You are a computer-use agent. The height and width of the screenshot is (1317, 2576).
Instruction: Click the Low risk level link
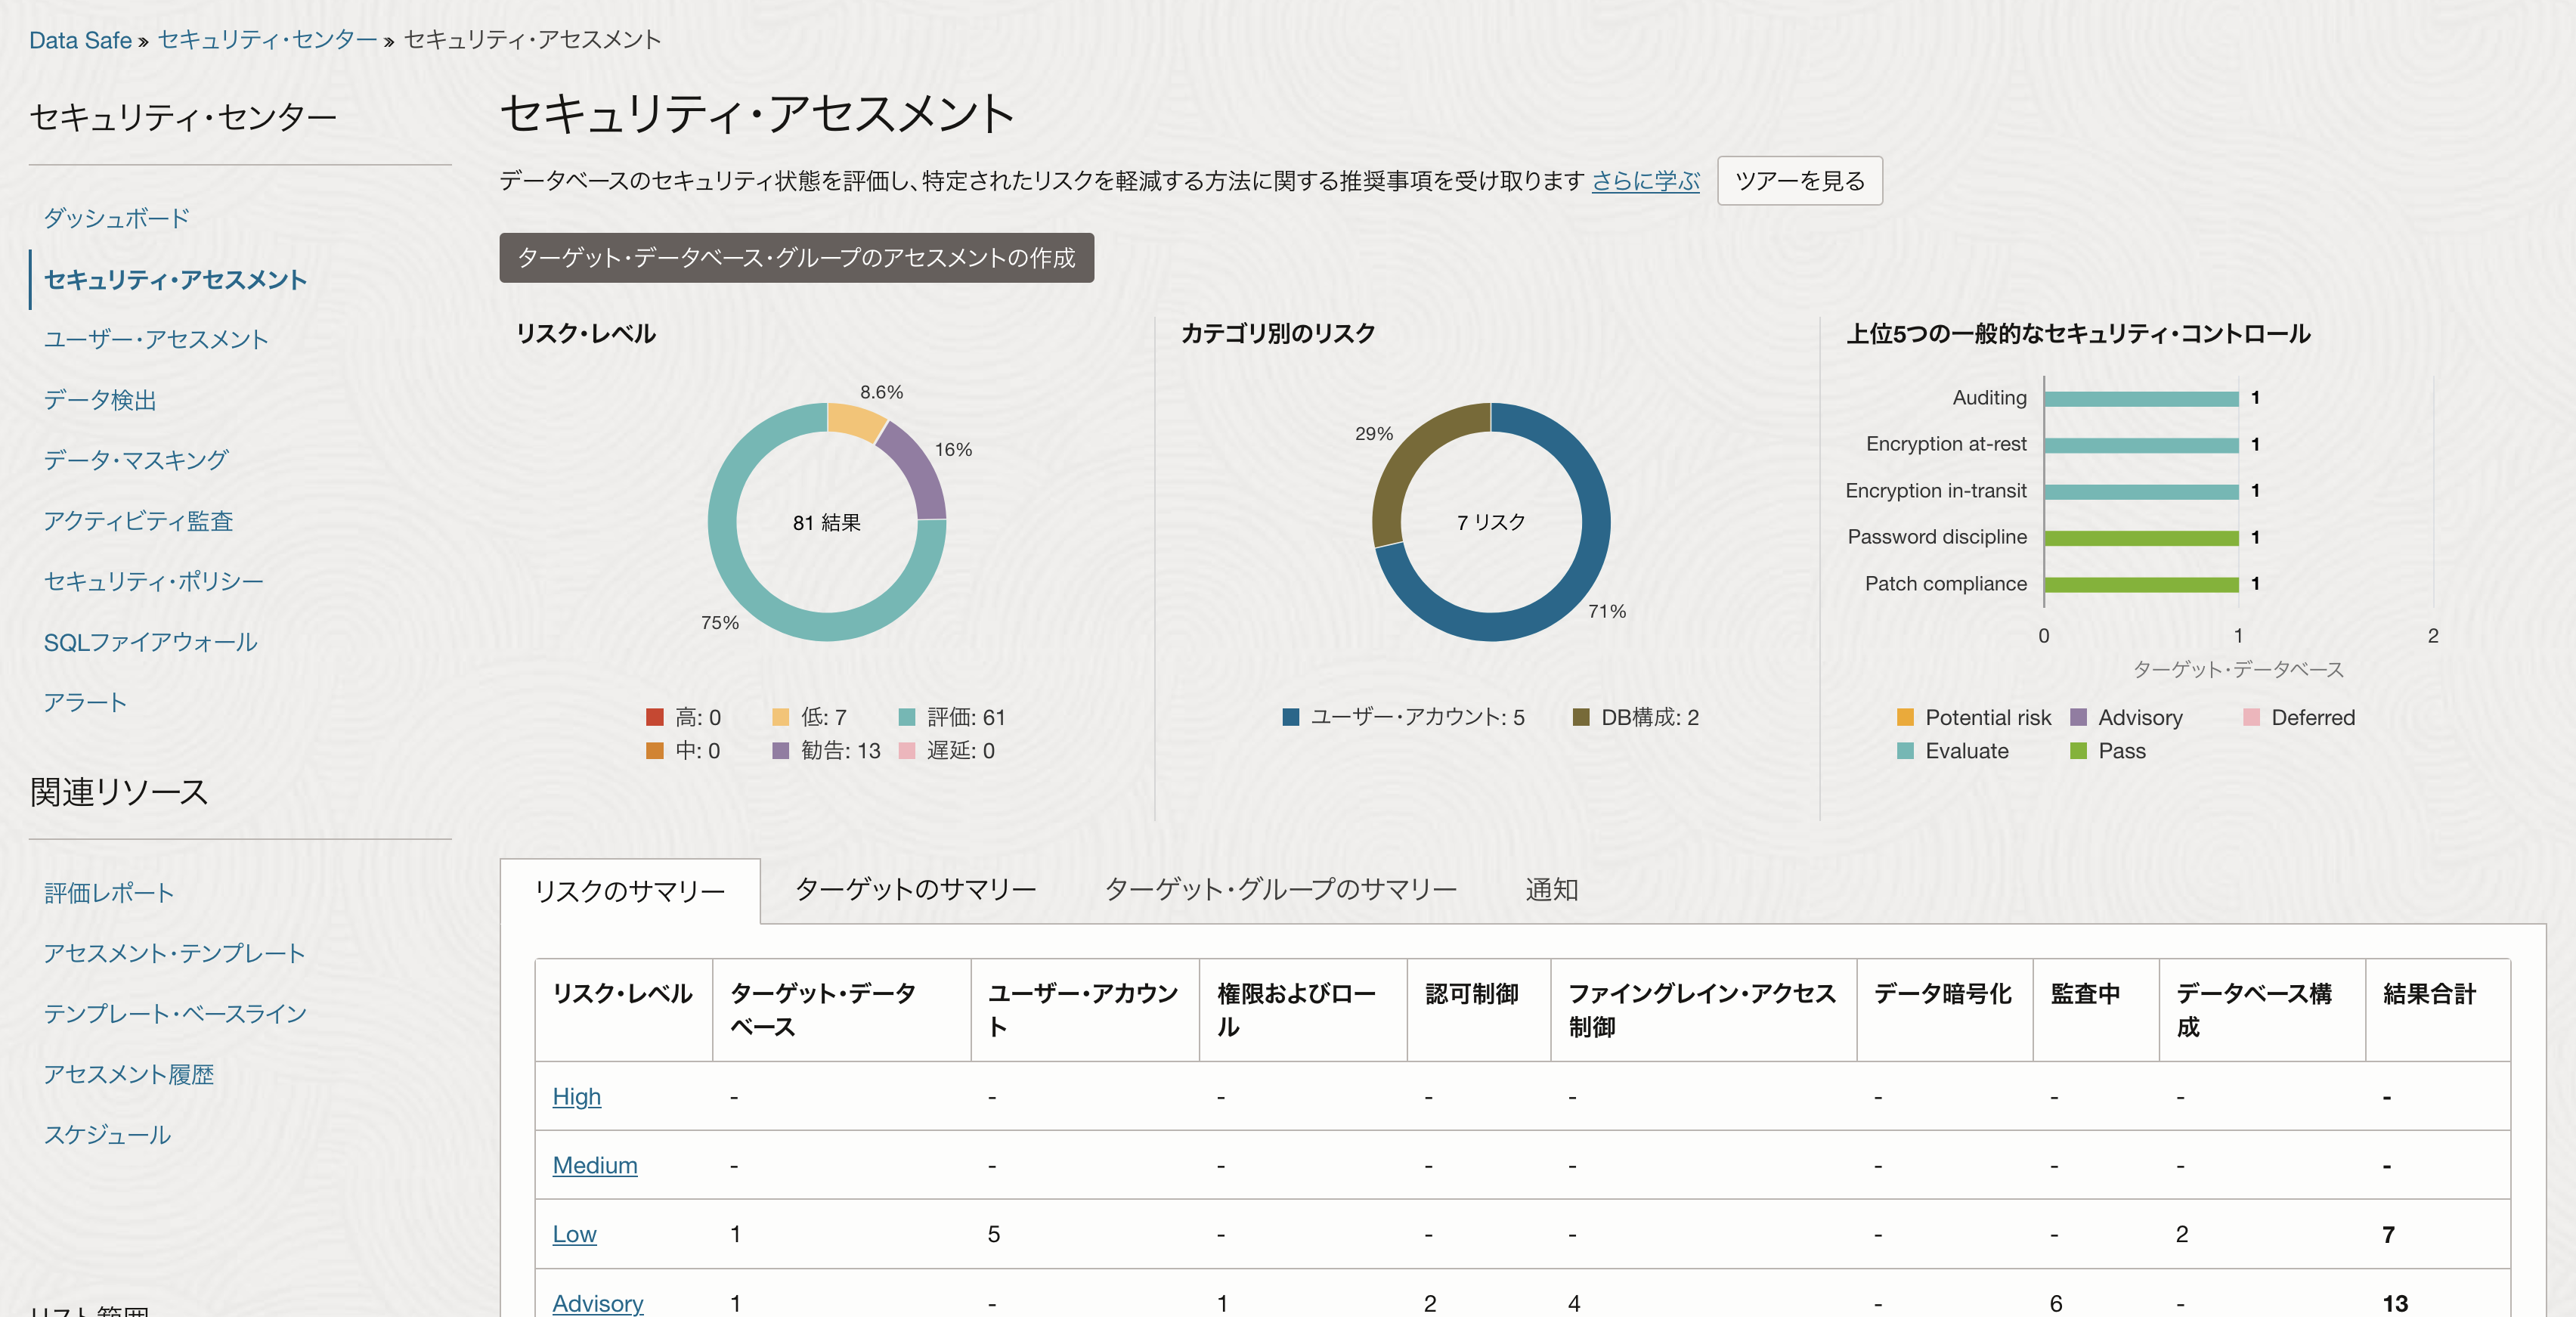pos(574,1234)
